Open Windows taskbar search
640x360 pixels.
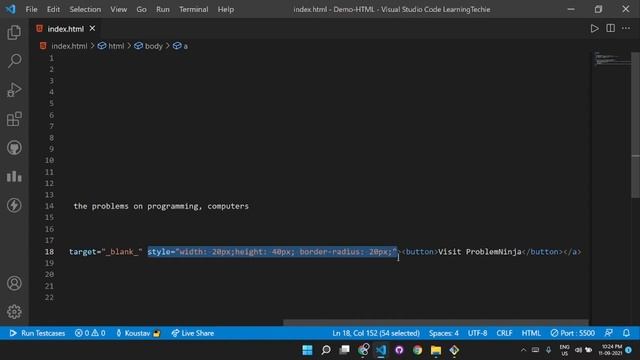tap(326, 350)
